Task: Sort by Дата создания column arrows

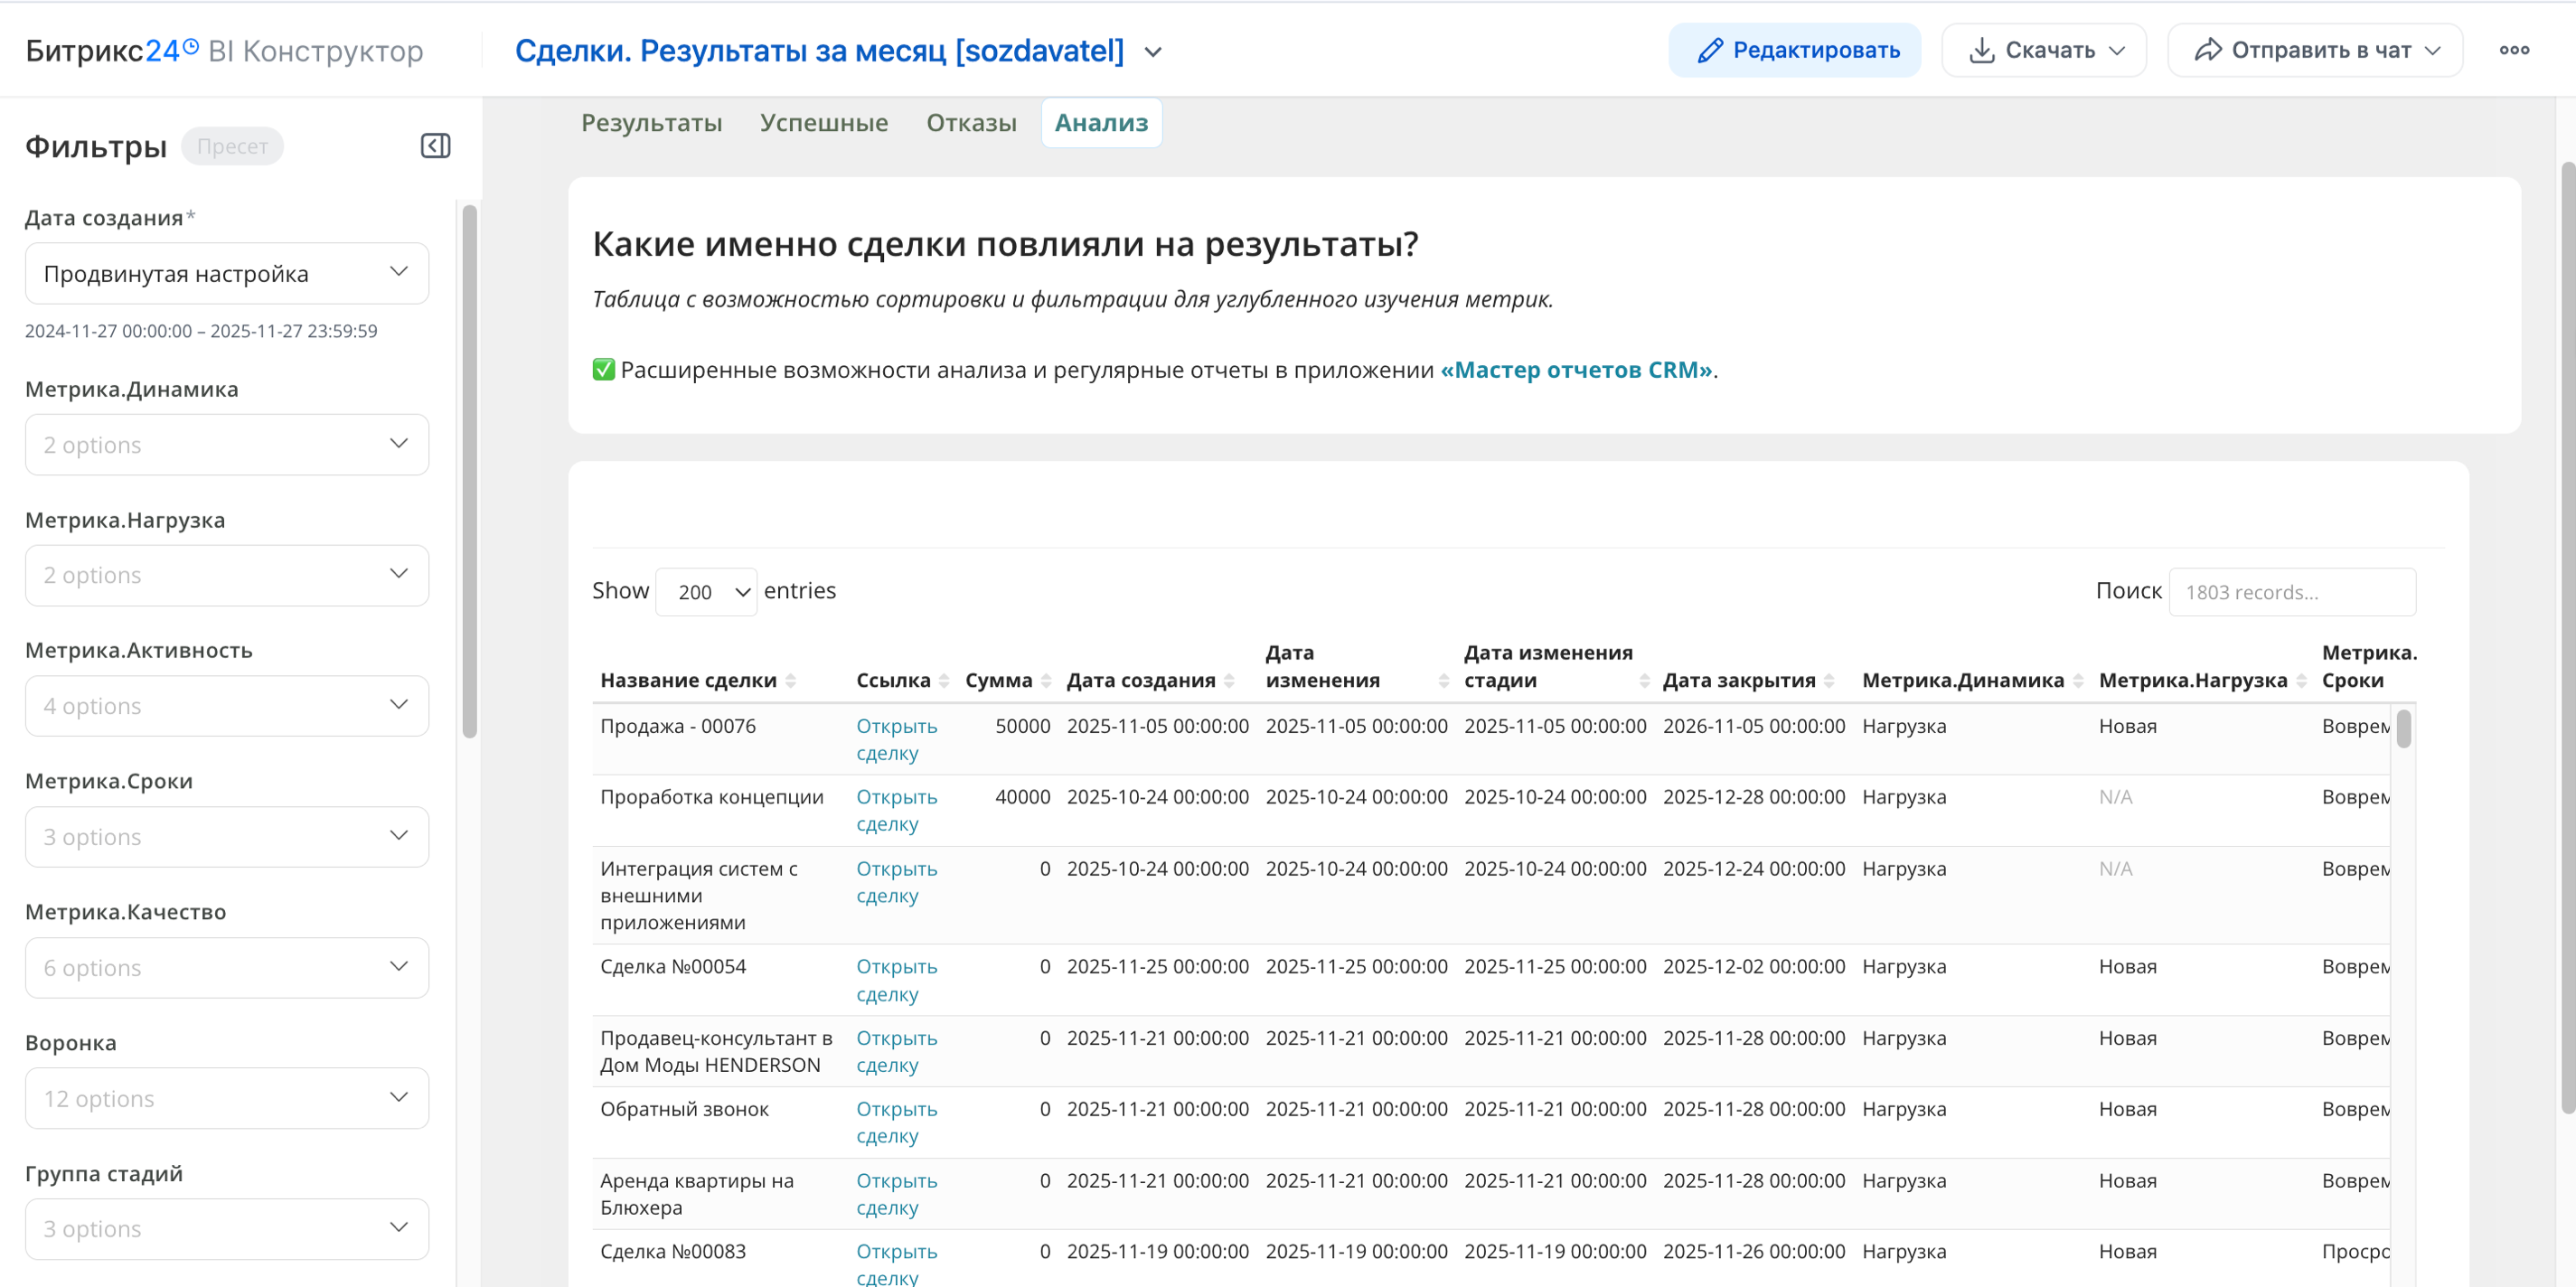Action: 1229,680
